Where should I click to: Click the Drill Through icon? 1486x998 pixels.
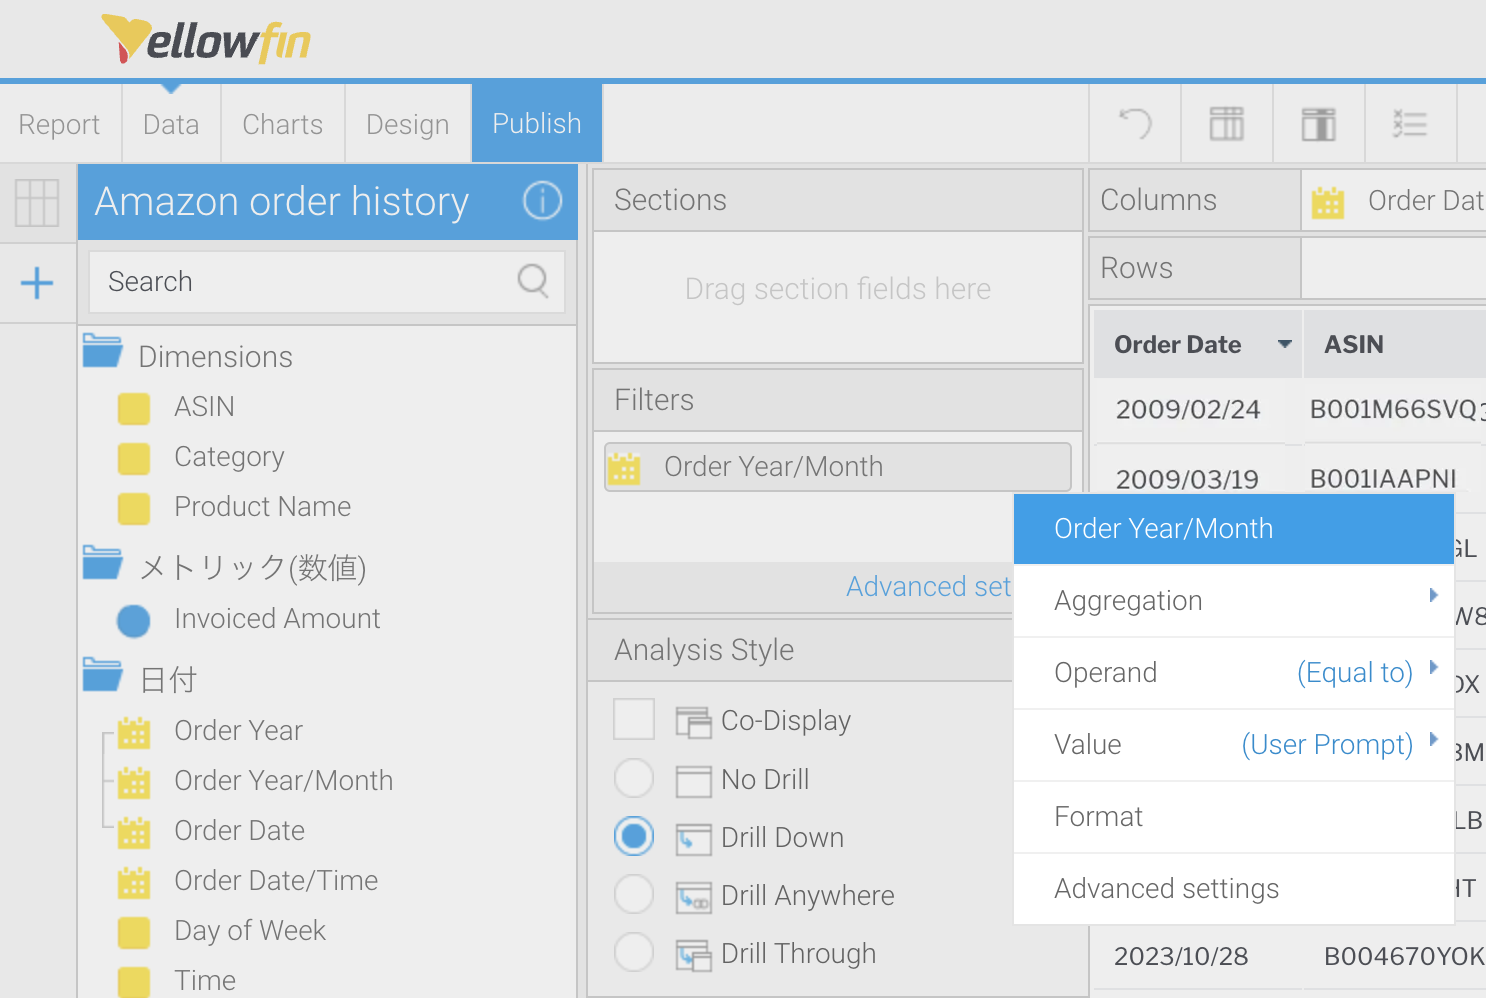(x=693, y=955)
